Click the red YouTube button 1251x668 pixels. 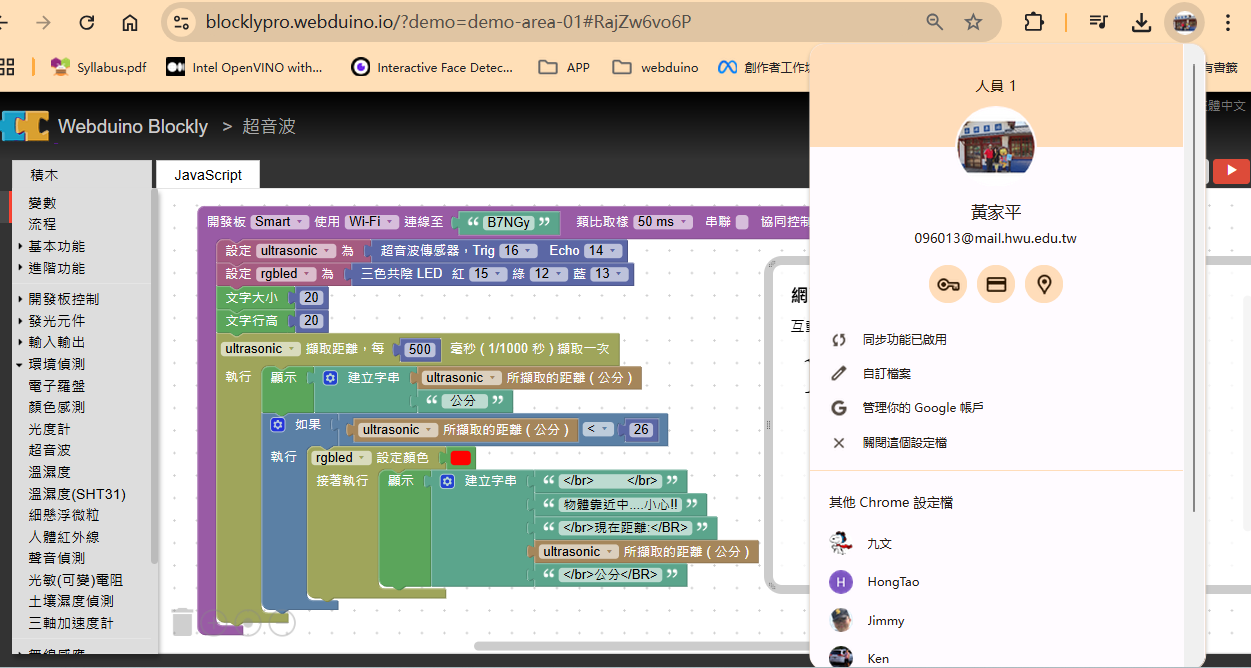(1230, 171)
